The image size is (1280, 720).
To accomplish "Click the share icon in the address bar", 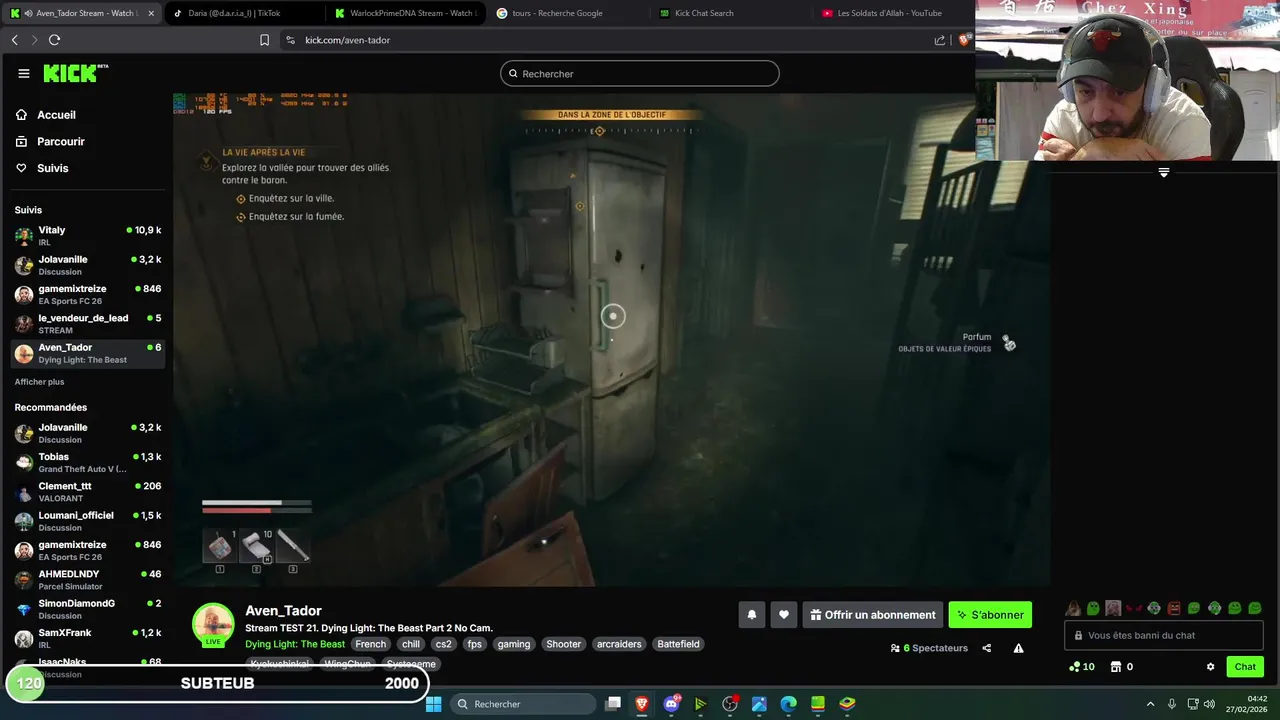I will coord(940,40).
